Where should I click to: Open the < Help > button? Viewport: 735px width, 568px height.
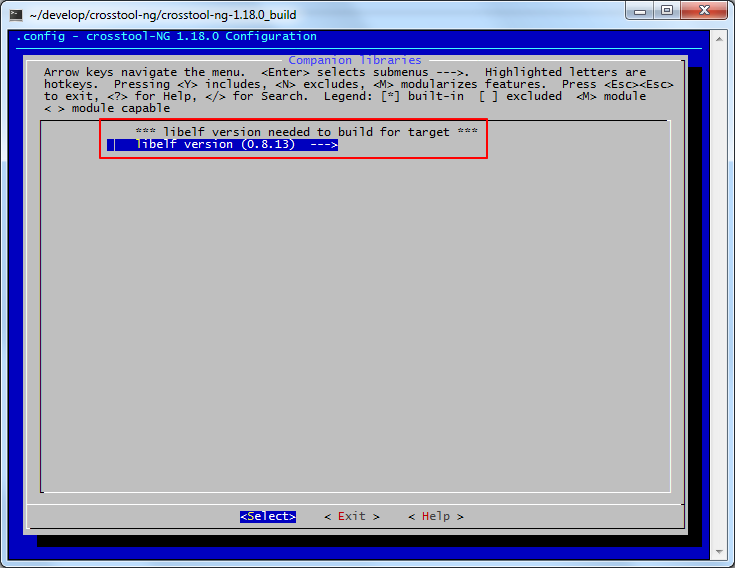[x=436, y=516]
